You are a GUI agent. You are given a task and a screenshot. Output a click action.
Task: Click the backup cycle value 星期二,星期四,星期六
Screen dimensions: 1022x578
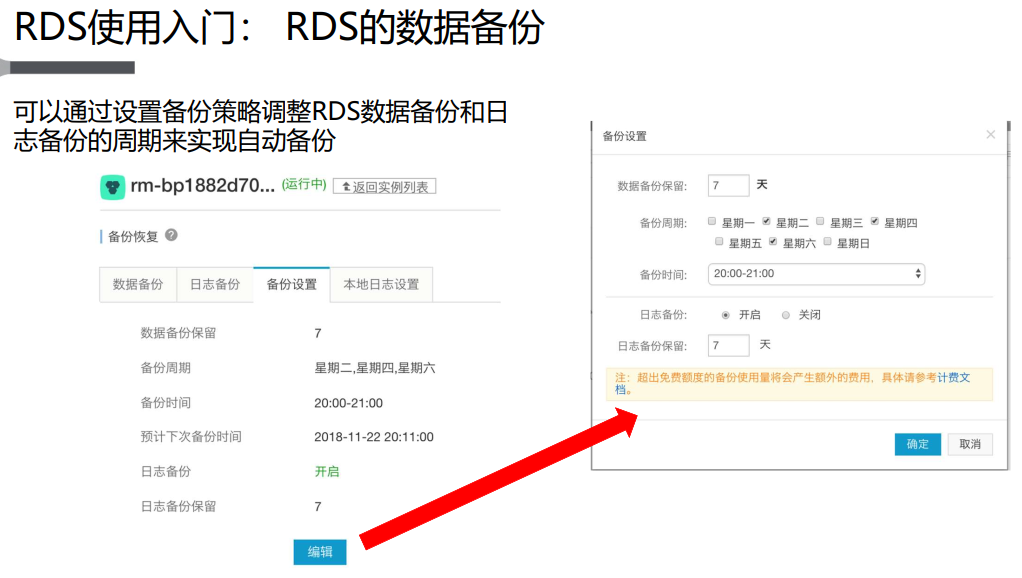375,368
